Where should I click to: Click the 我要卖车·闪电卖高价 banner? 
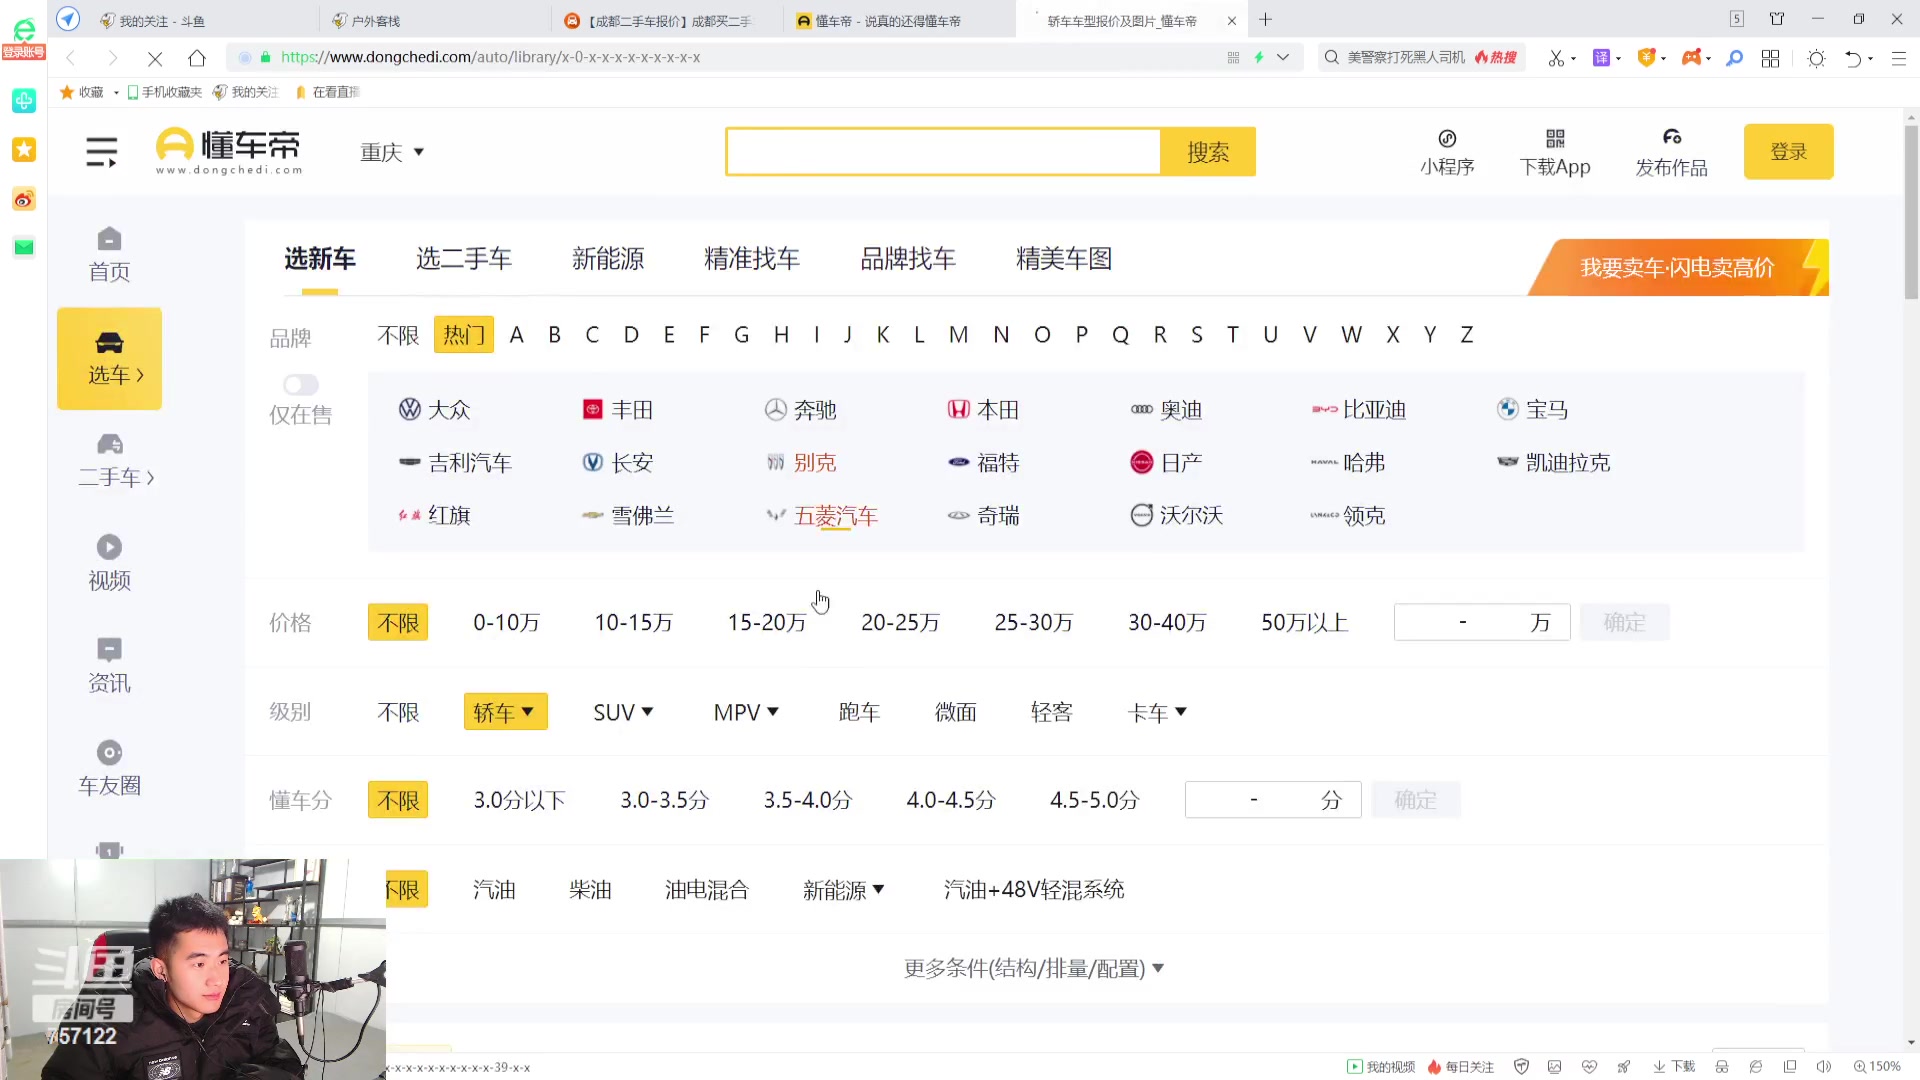tap(1678, 267)
